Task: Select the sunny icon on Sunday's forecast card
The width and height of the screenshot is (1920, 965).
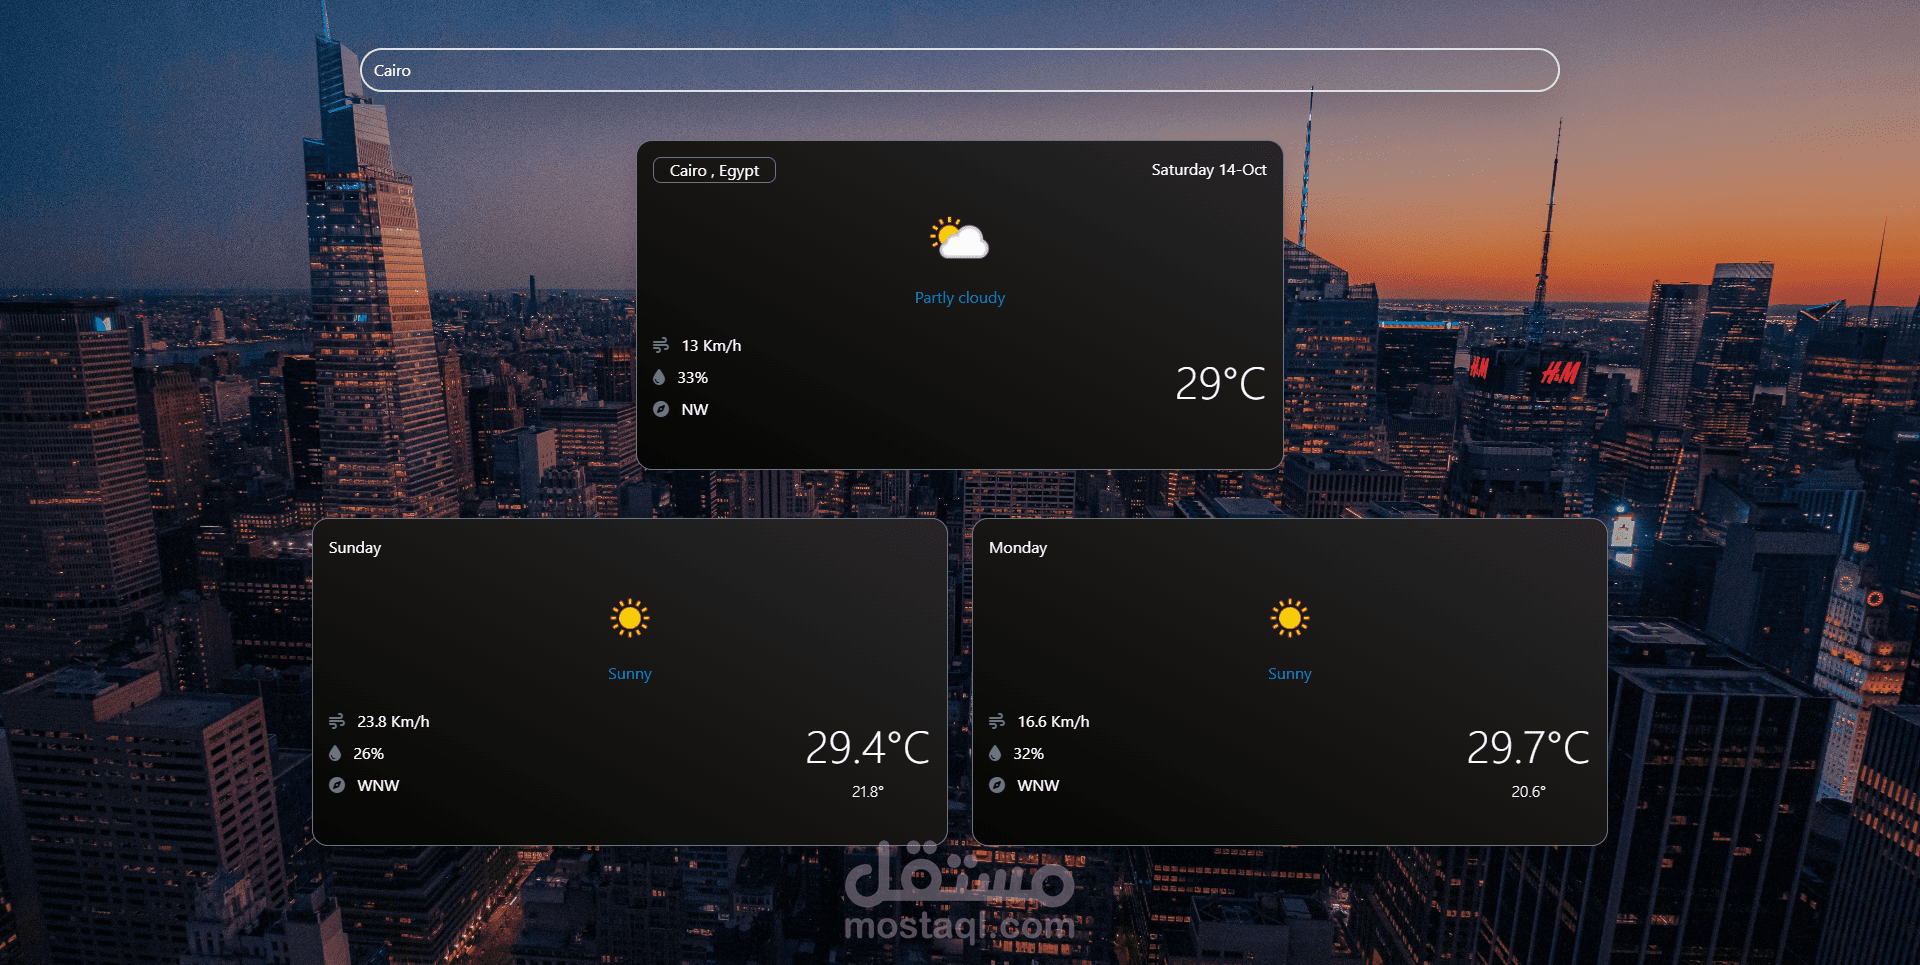Action: pos(629,618)
